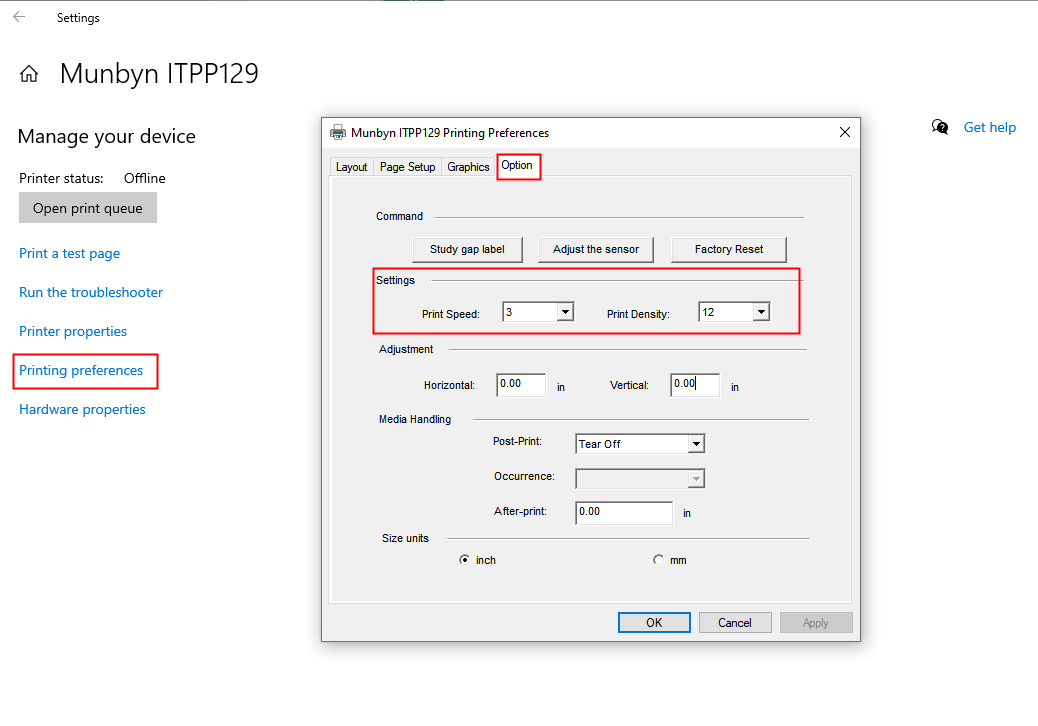
Task: Open the Printer properties link
Action: 73,331
